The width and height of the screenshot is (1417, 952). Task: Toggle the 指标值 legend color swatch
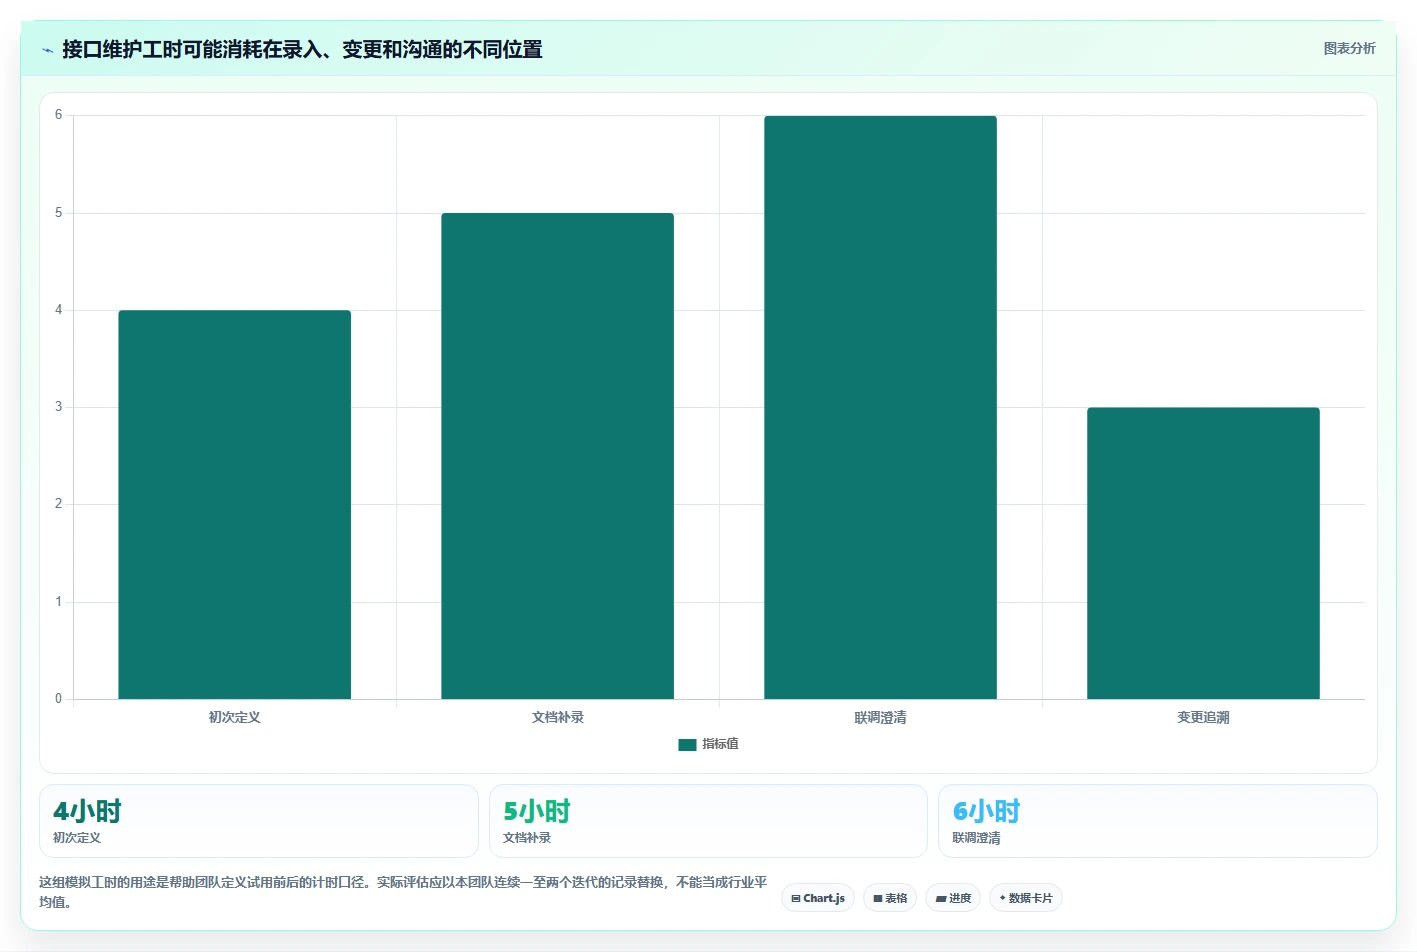click(687, 744)
